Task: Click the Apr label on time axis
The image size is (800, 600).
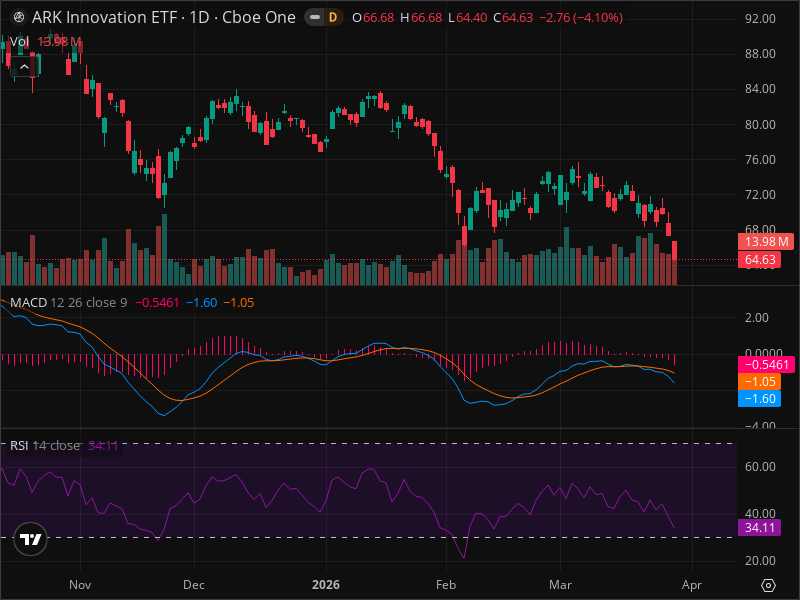Action: (692, 585)
